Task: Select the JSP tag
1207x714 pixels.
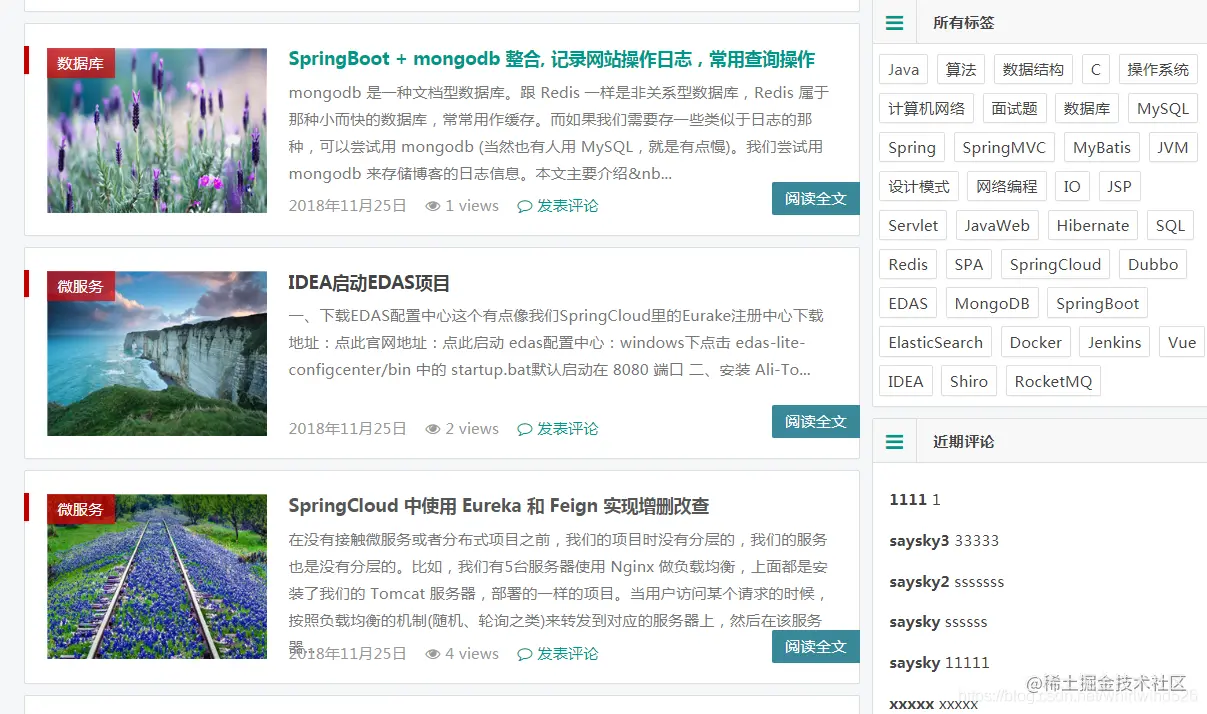Action: 1119,186
